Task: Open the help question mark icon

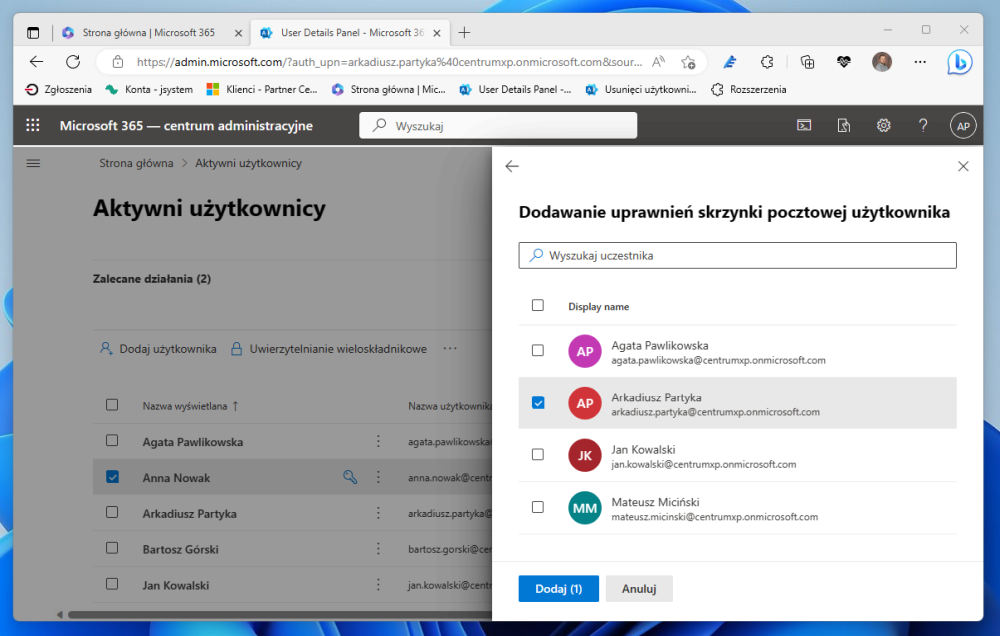Action: [923, 126]
